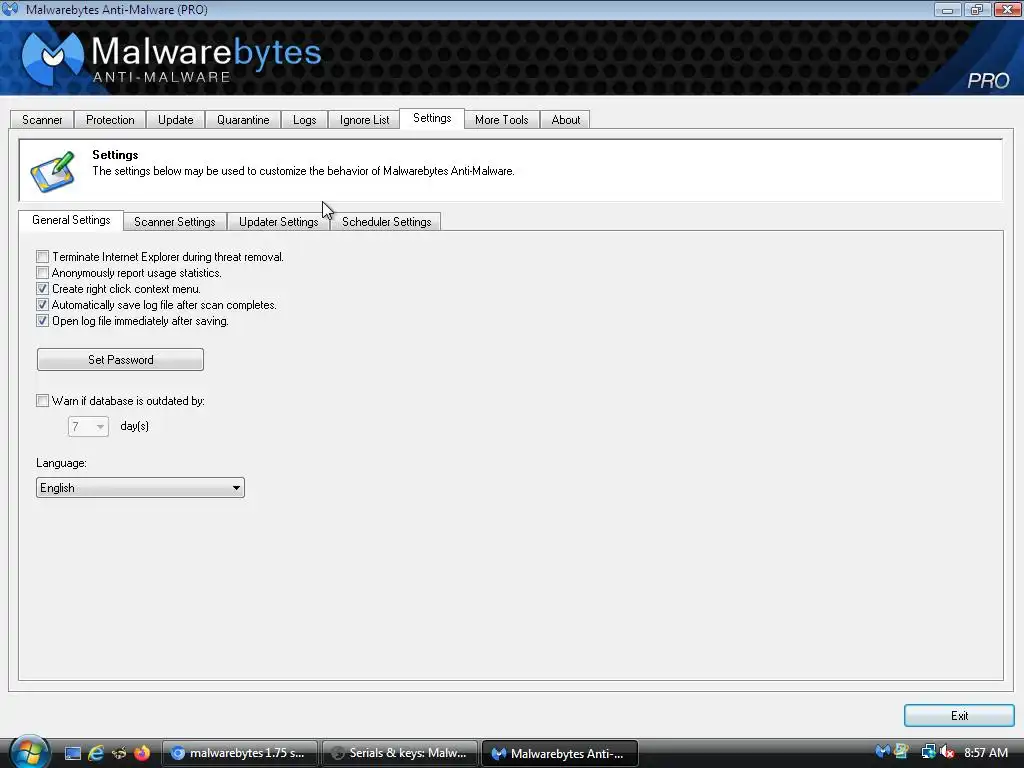Launch Internet Explorer from quick launch
This screenshot has height=768, width=1024.
95,753
